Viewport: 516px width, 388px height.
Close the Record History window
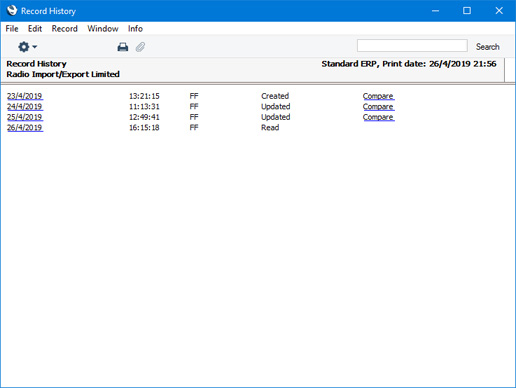click(499, 11)
